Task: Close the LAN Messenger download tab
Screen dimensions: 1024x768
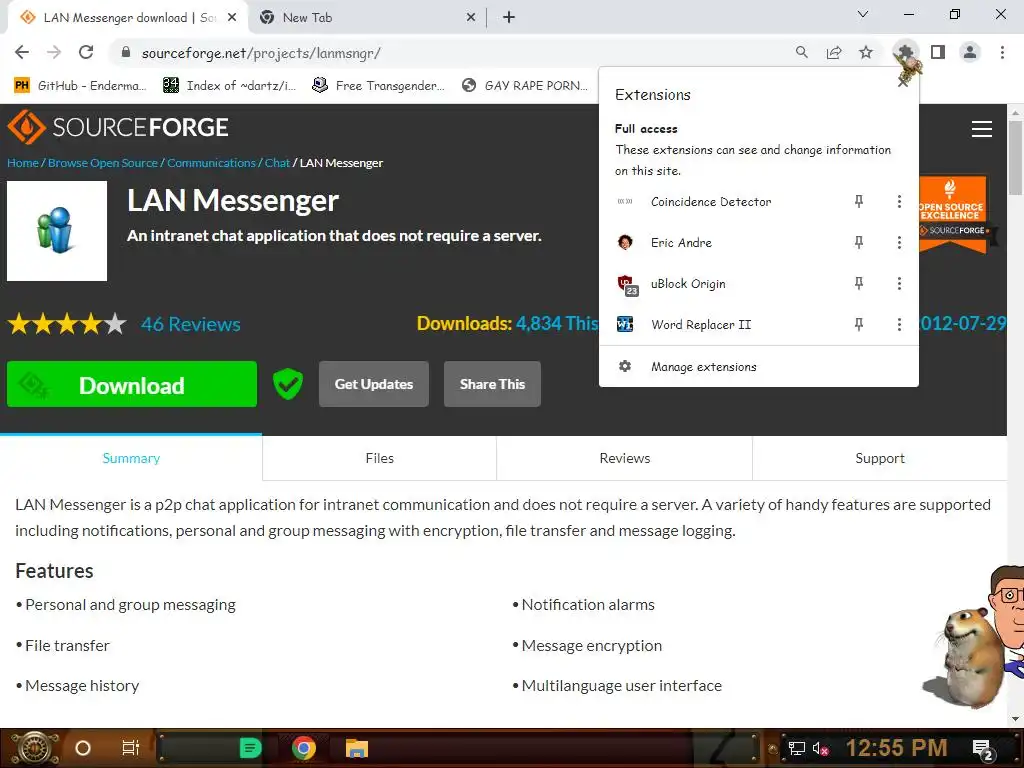Action: (232, 18)
